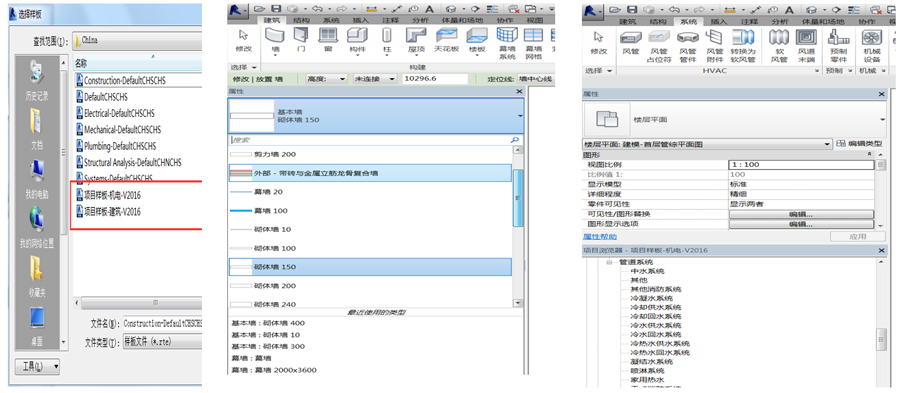
Task: Select the 屋顶 (Roof) tool icon
Action: coord(416,36)
